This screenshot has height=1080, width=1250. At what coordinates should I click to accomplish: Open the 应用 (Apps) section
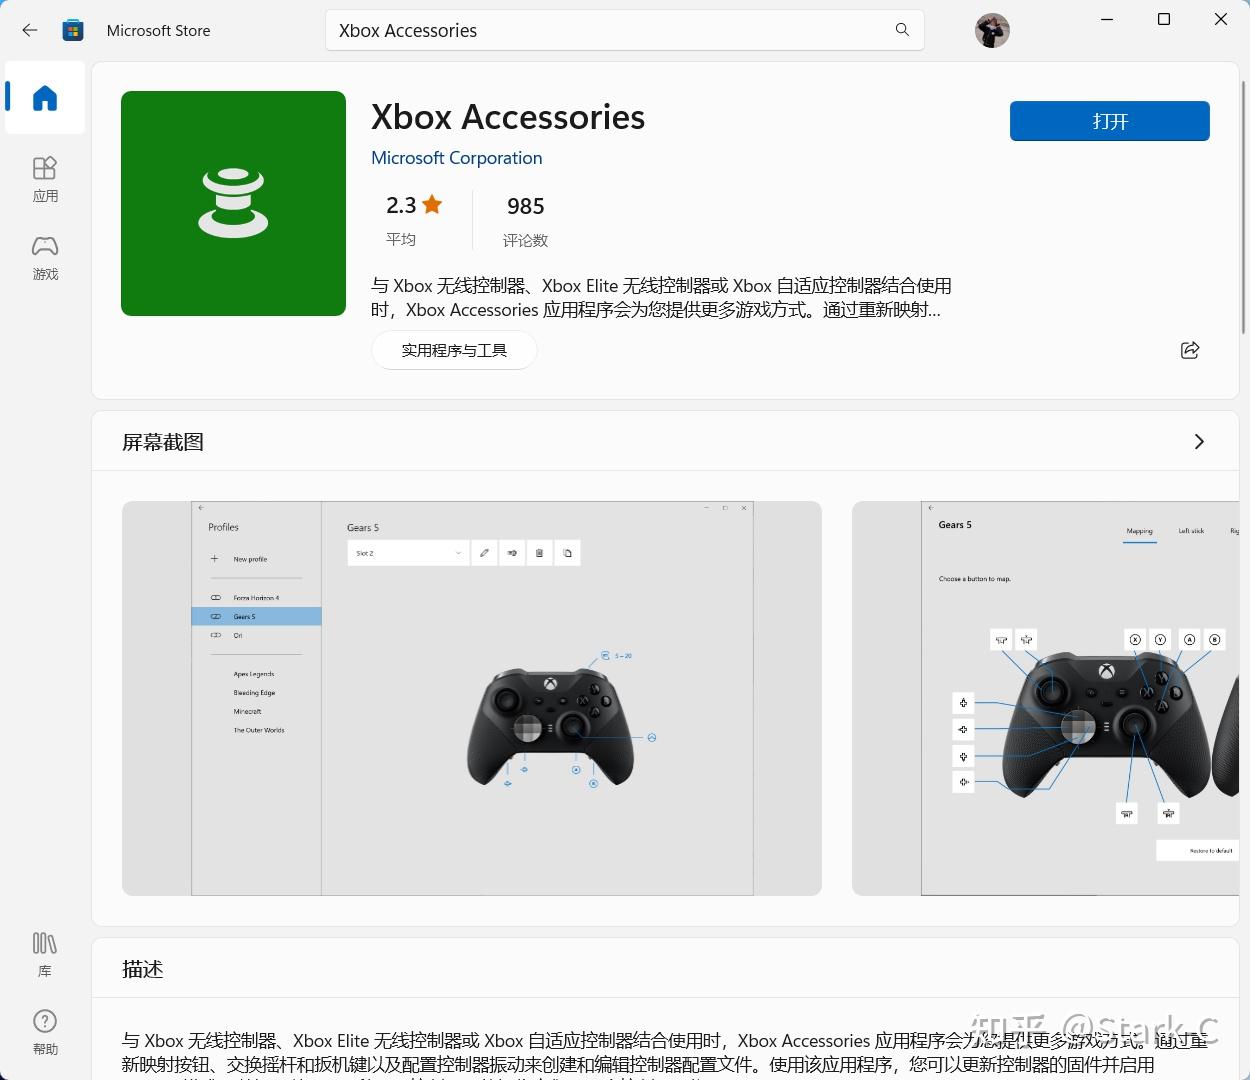45,179
